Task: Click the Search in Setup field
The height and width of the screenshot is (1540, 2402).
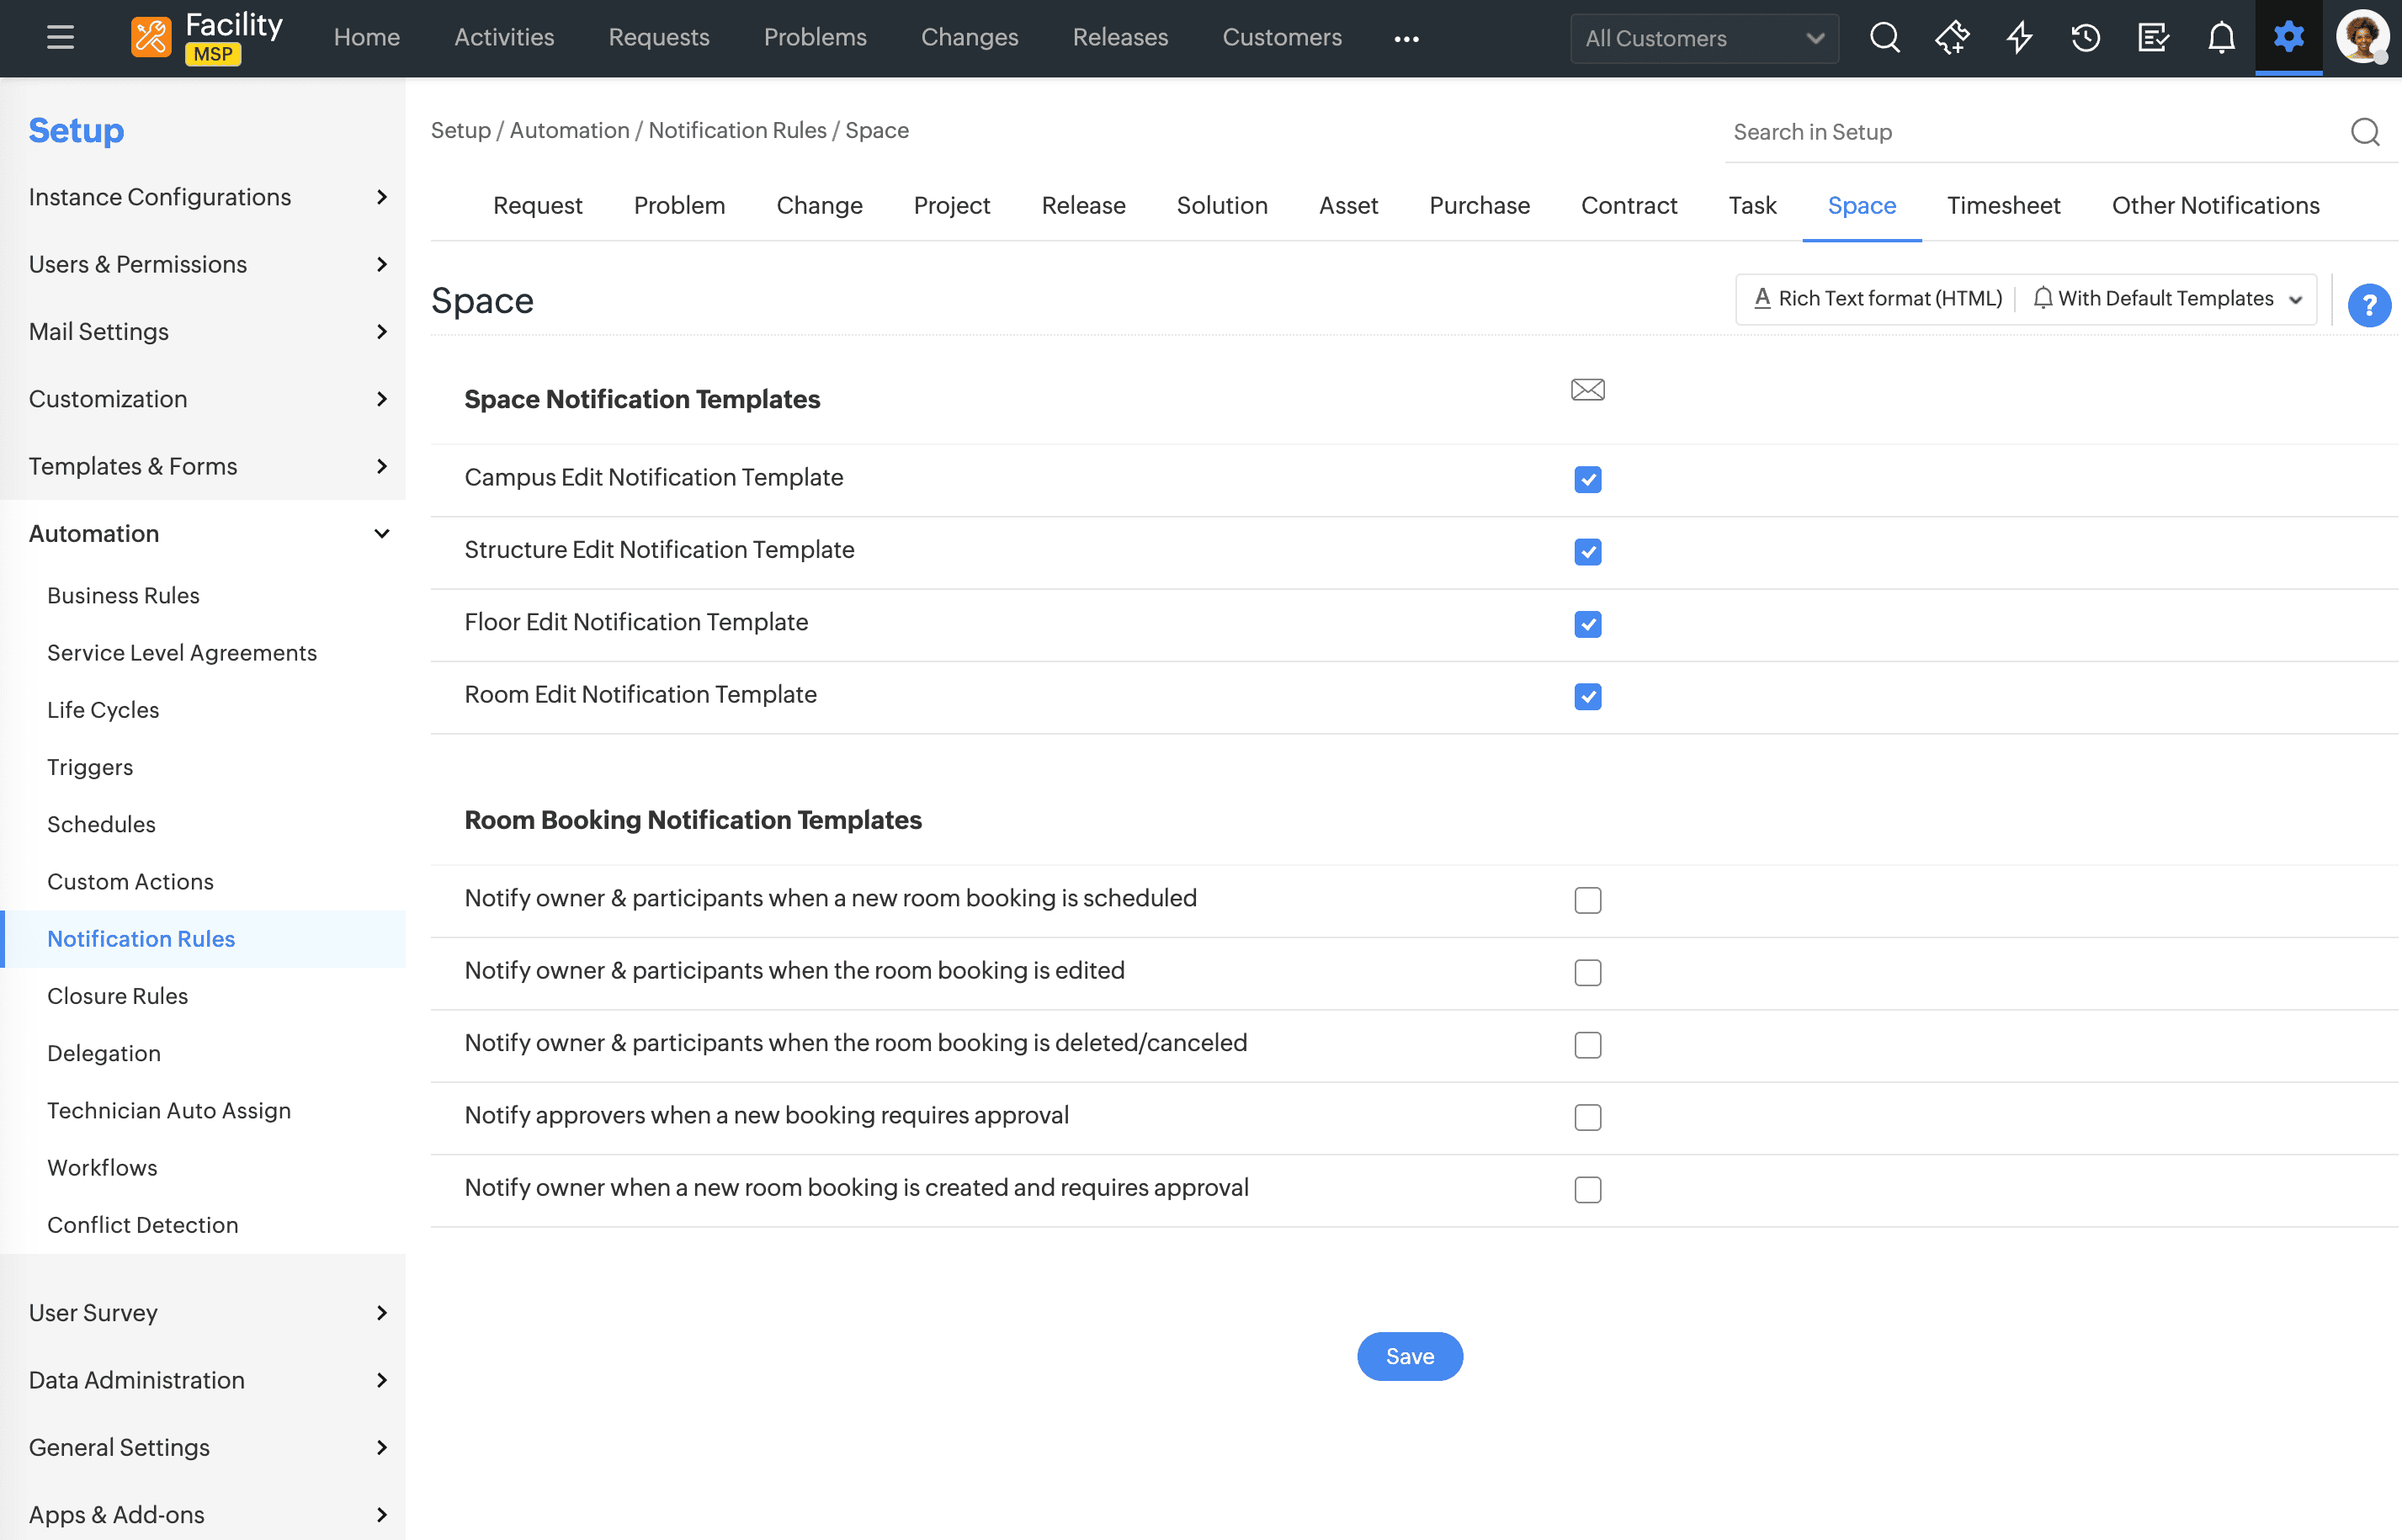Action: tap(2030, 132)
